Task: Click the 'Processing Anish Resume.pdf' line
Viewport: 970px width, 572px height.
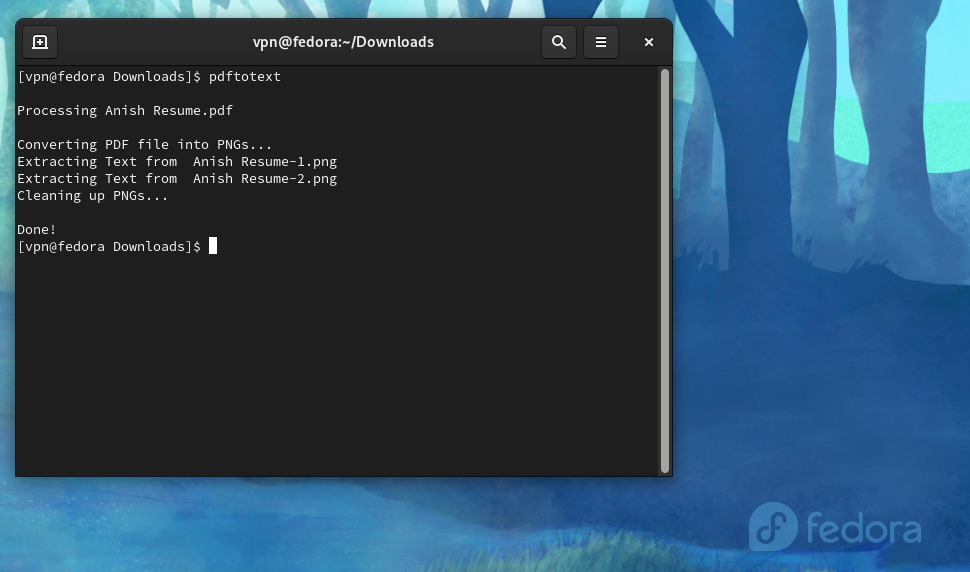Action: click(125, 111)
